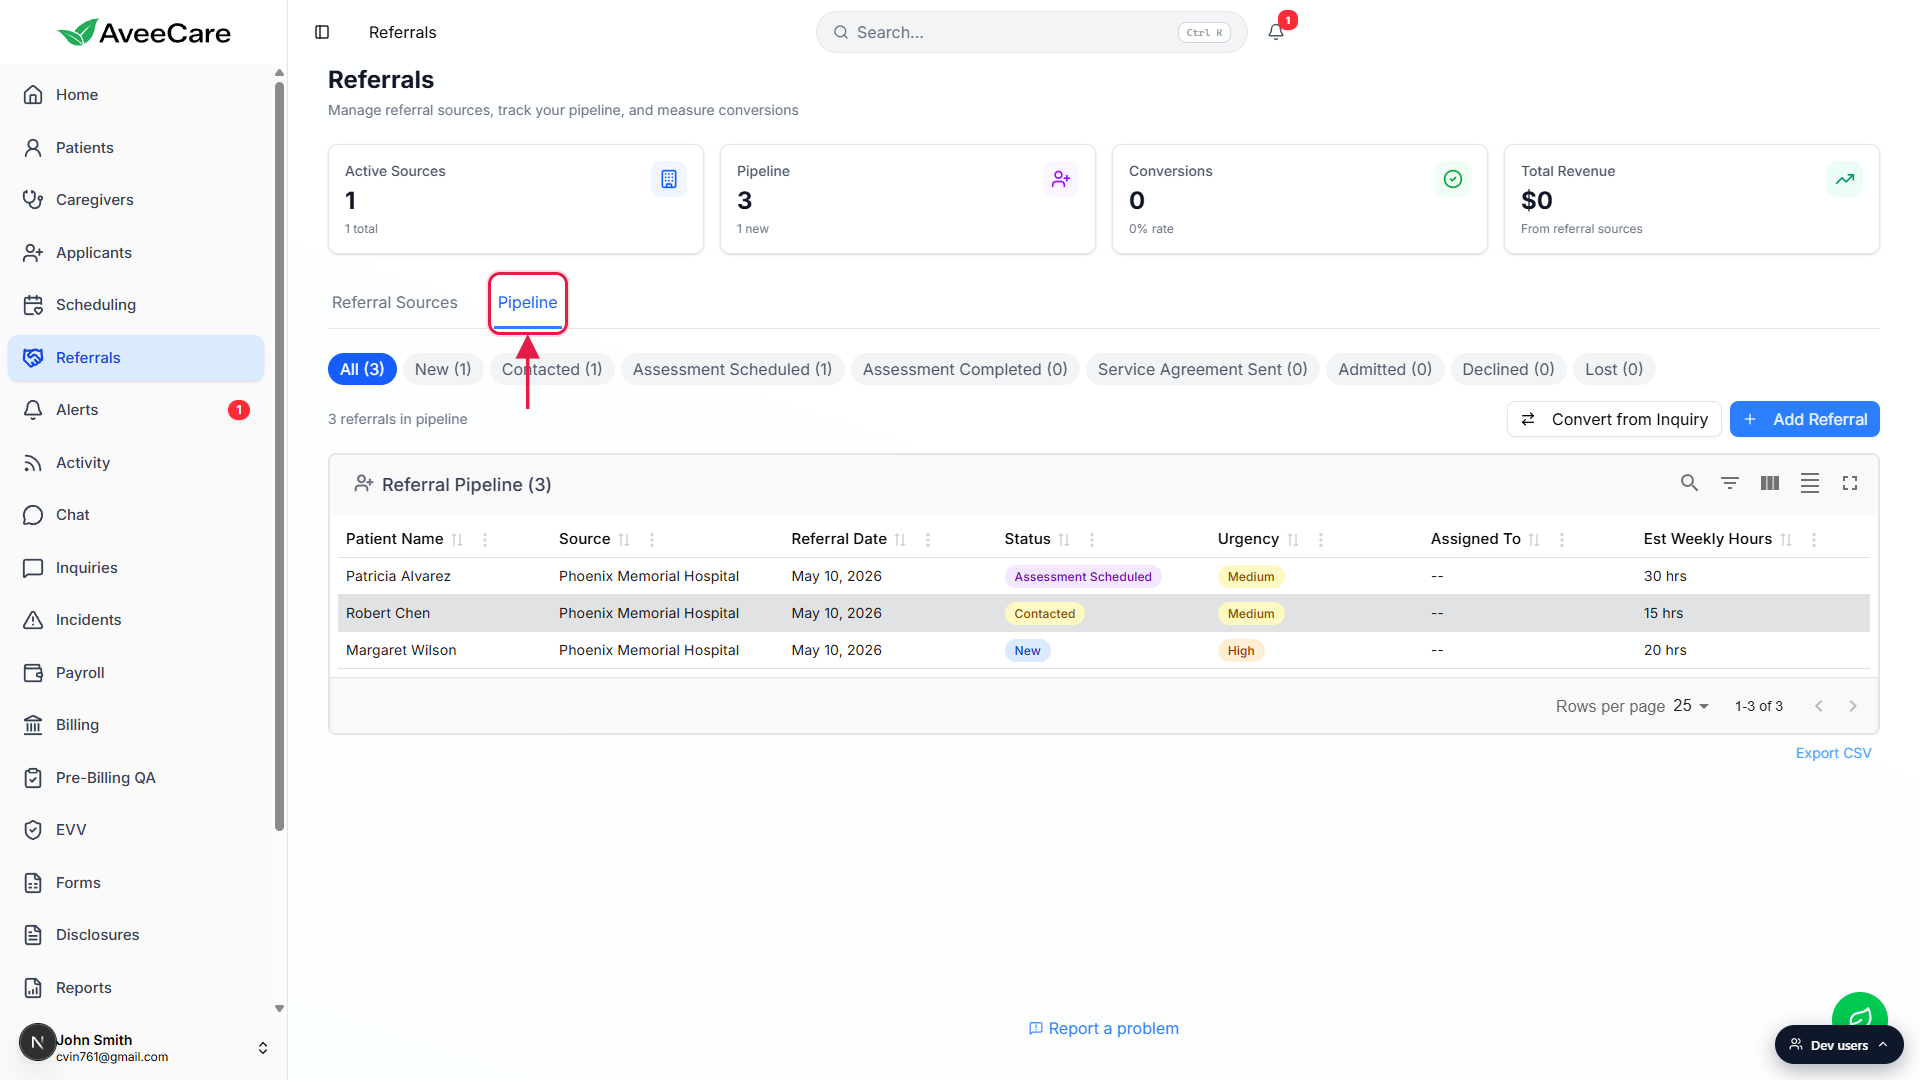Screen dimensions: 1920x1080
Task: Open Pre-Billing QA in sidebar
Action: [x=136, y=778]
